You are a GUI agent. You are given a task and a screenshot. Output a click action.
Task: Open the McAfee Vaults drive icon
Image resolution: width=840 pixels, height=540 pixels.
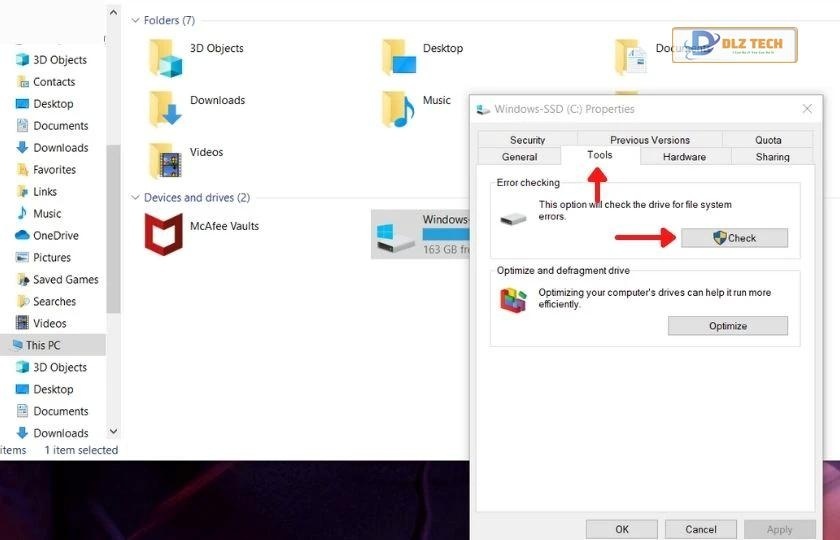coord(163,236)
